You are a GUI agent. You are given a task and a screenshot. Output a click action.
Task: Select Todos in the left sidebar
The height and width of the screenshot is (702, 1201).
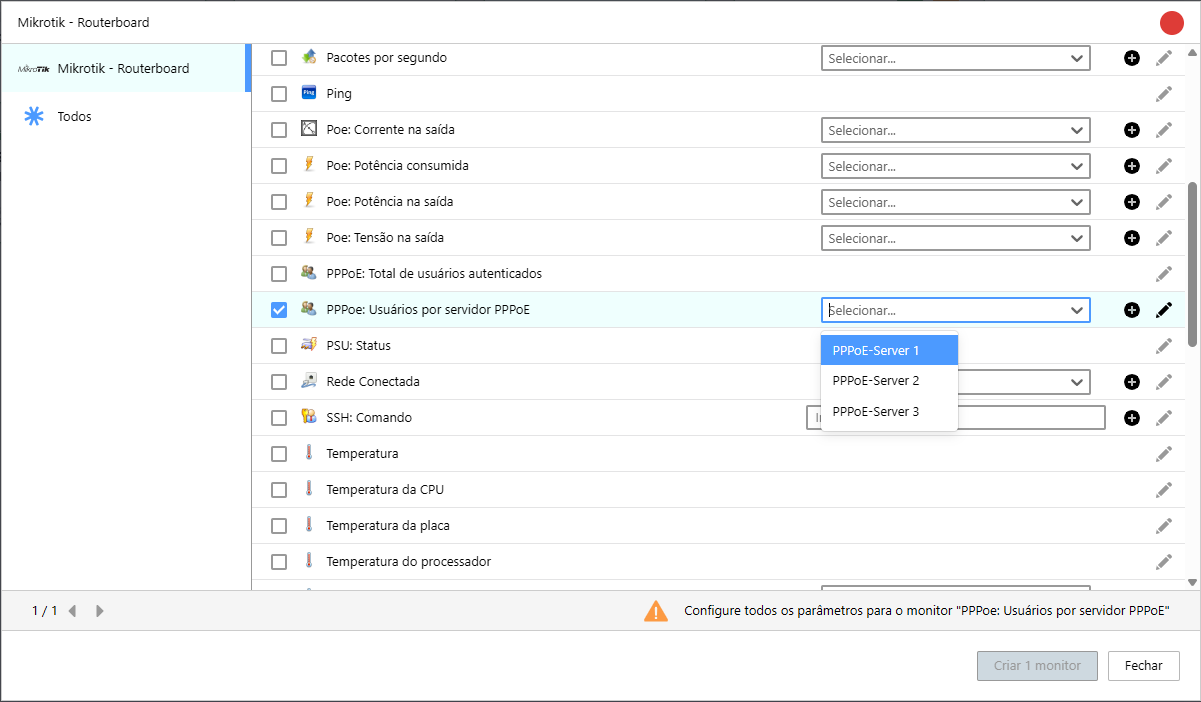click(x=75, y=117)
